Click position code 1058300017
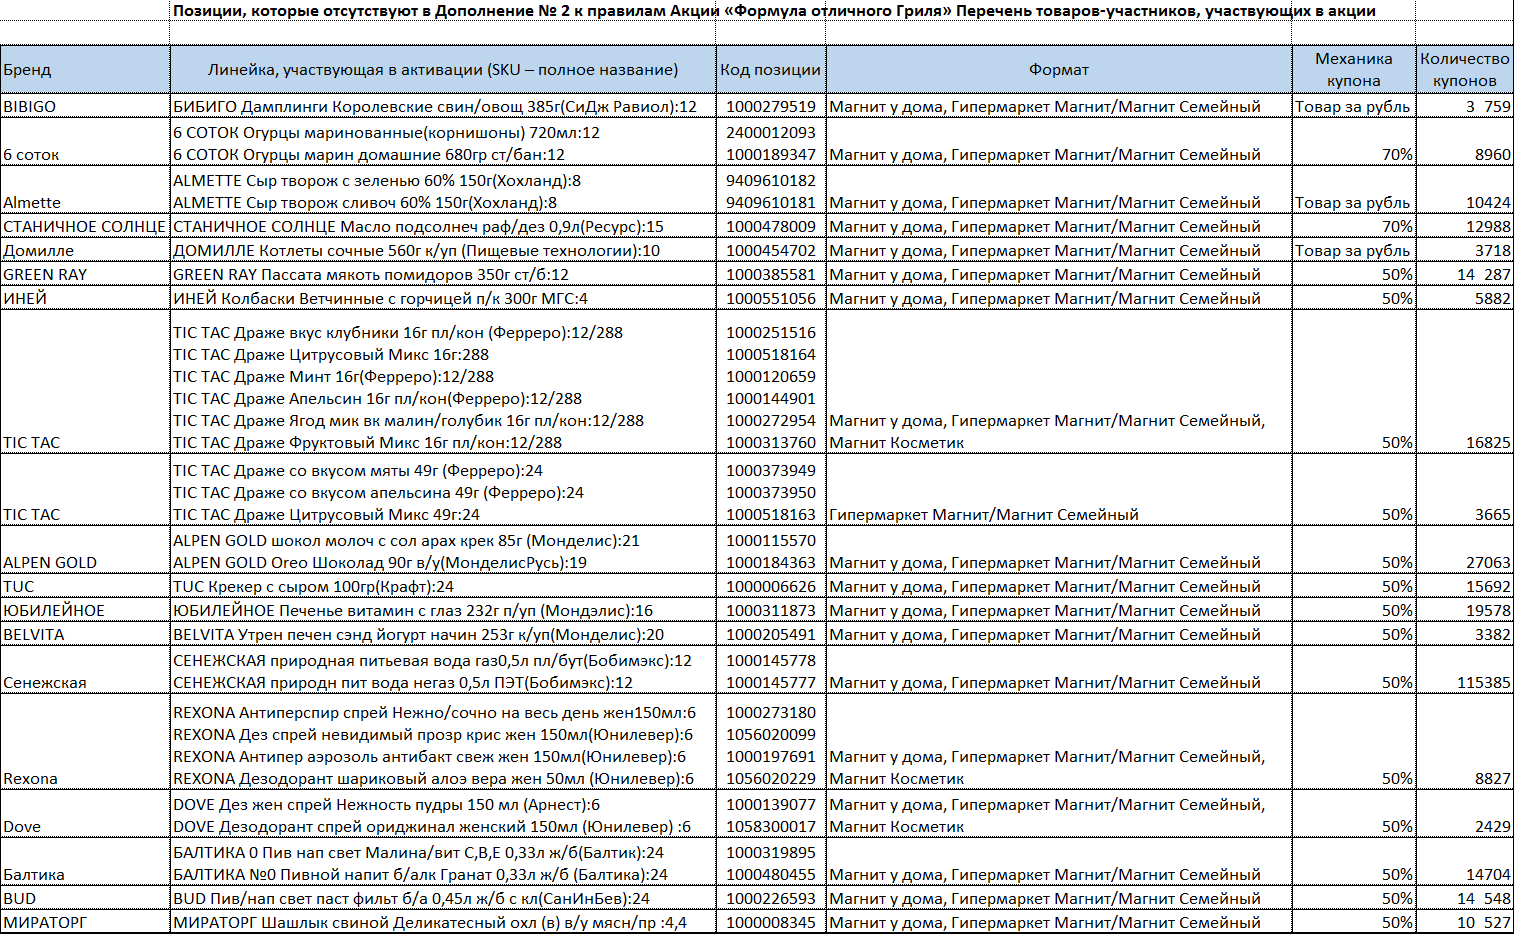Image resolution: width=1514 pixels, height=935 pixels. pos(770,826)
